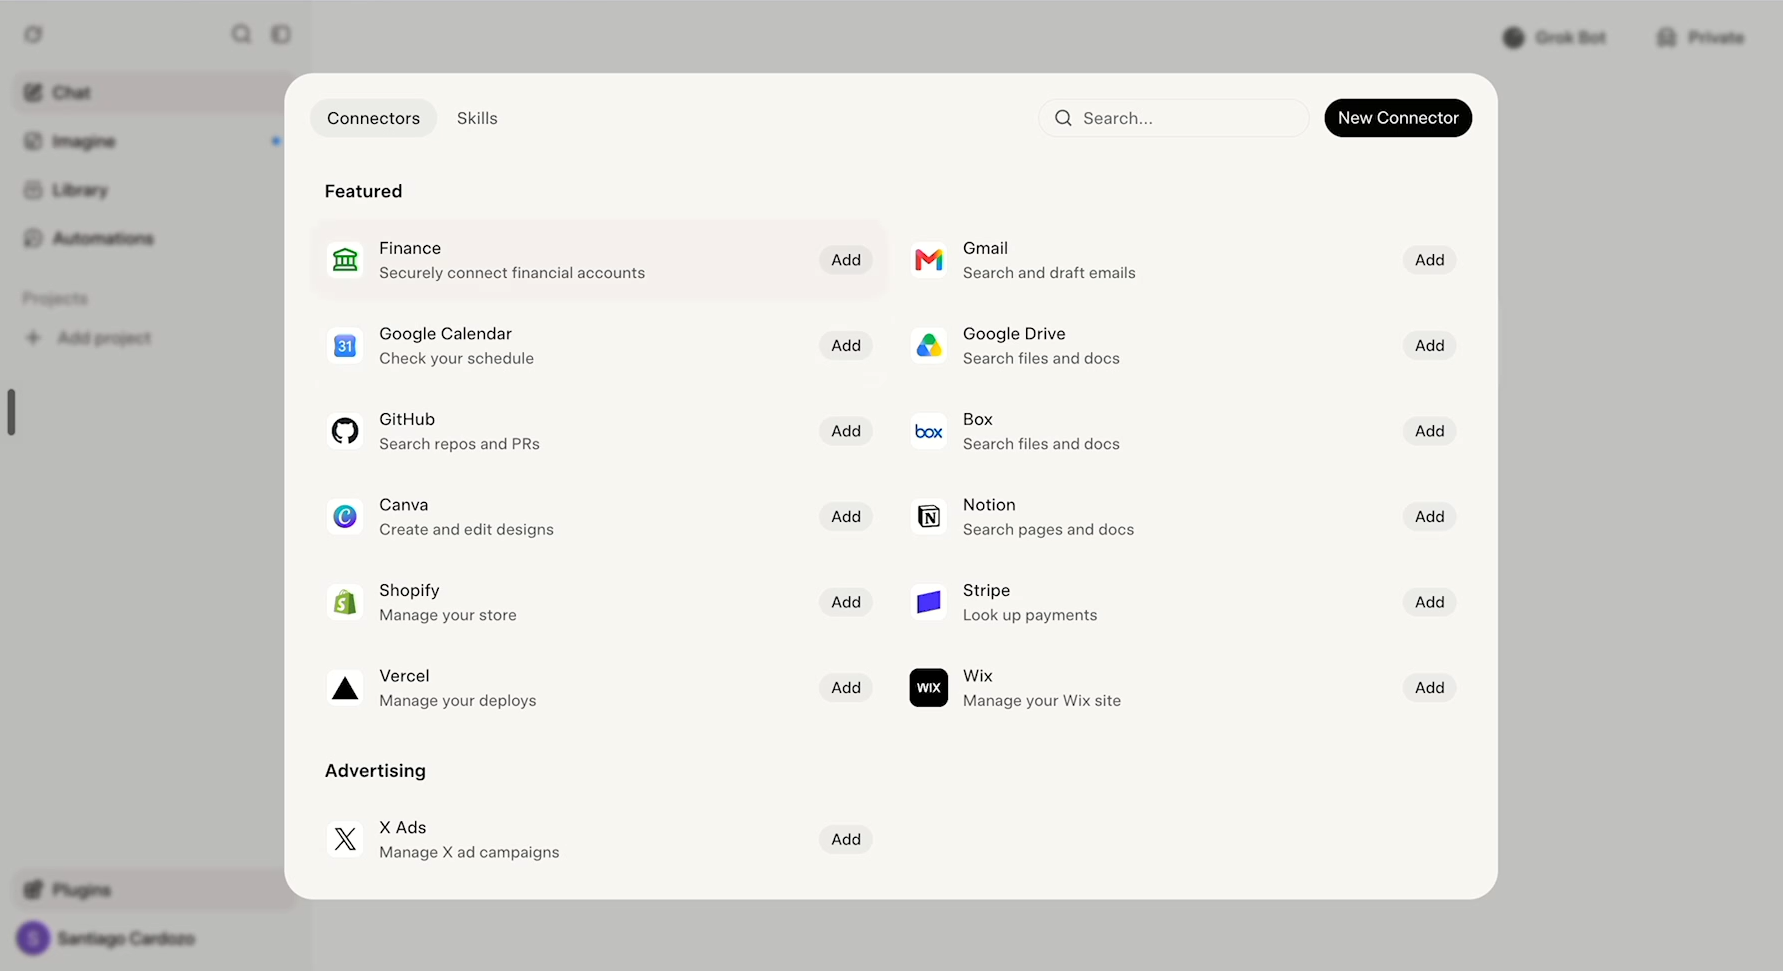Screen dimensions: 1783x971
Task: Click the search magnifier icon in sidebar
Action: (x=241, y=34)
